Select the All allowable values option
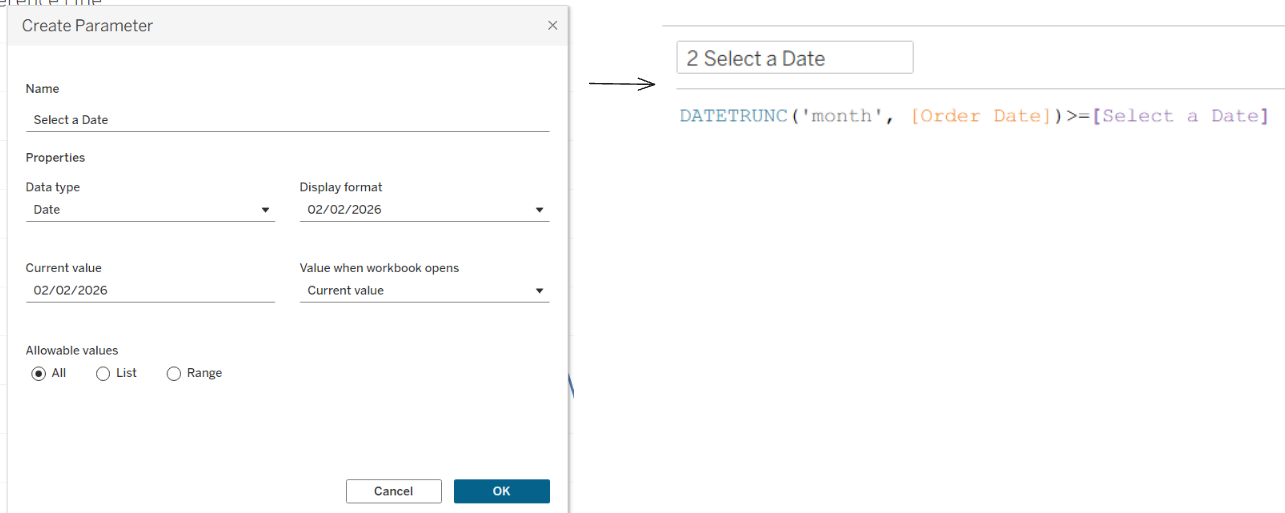This screenshot has width=1285, height=513. pyautogui.click(x=39, y=373)
